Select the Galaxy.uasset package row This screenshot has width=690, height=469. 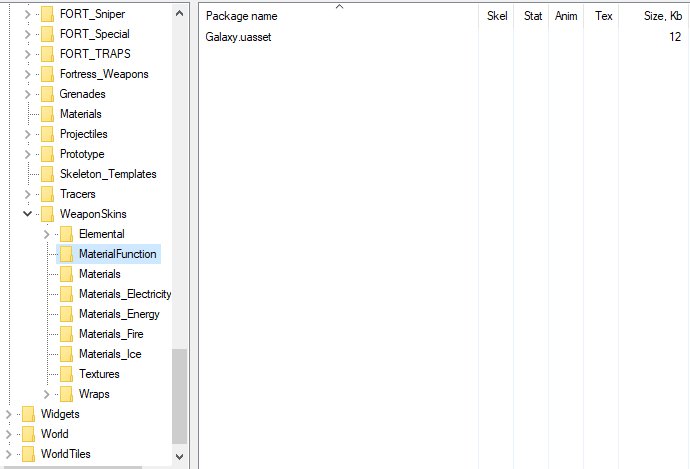tap(444, 37)
